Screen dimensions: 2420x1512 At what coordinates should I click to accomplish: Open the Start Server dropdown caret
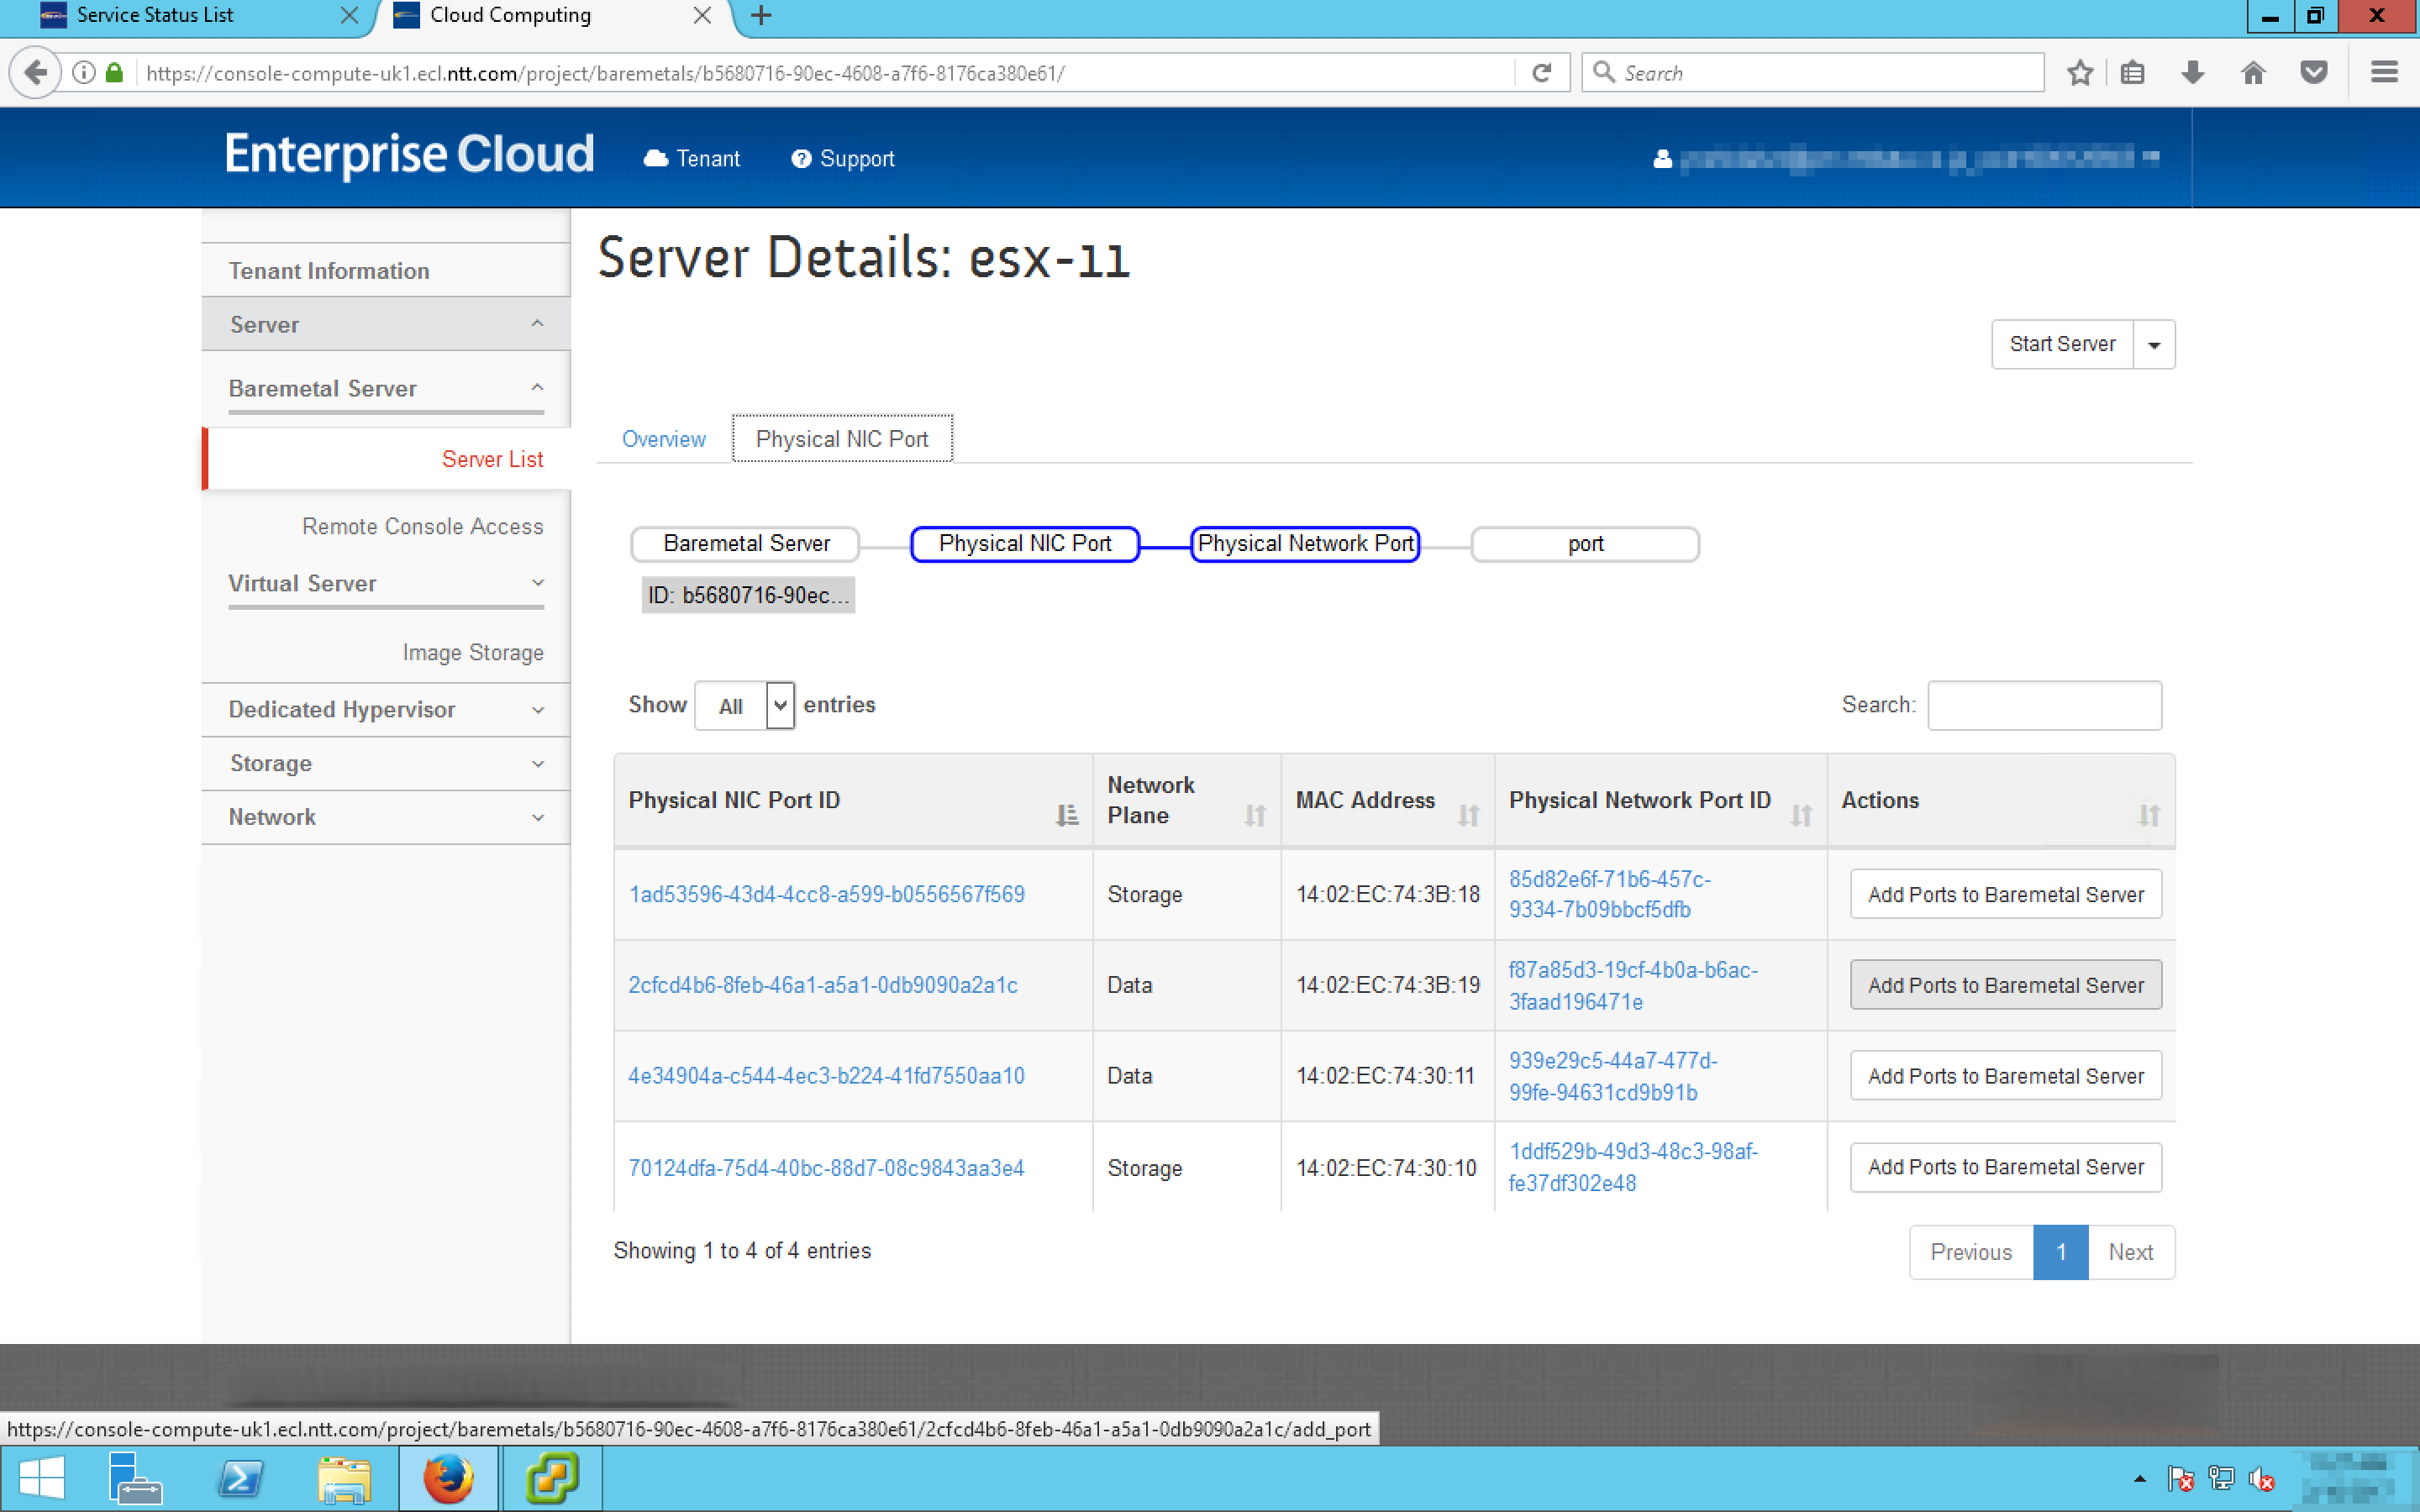point(2154,345)
